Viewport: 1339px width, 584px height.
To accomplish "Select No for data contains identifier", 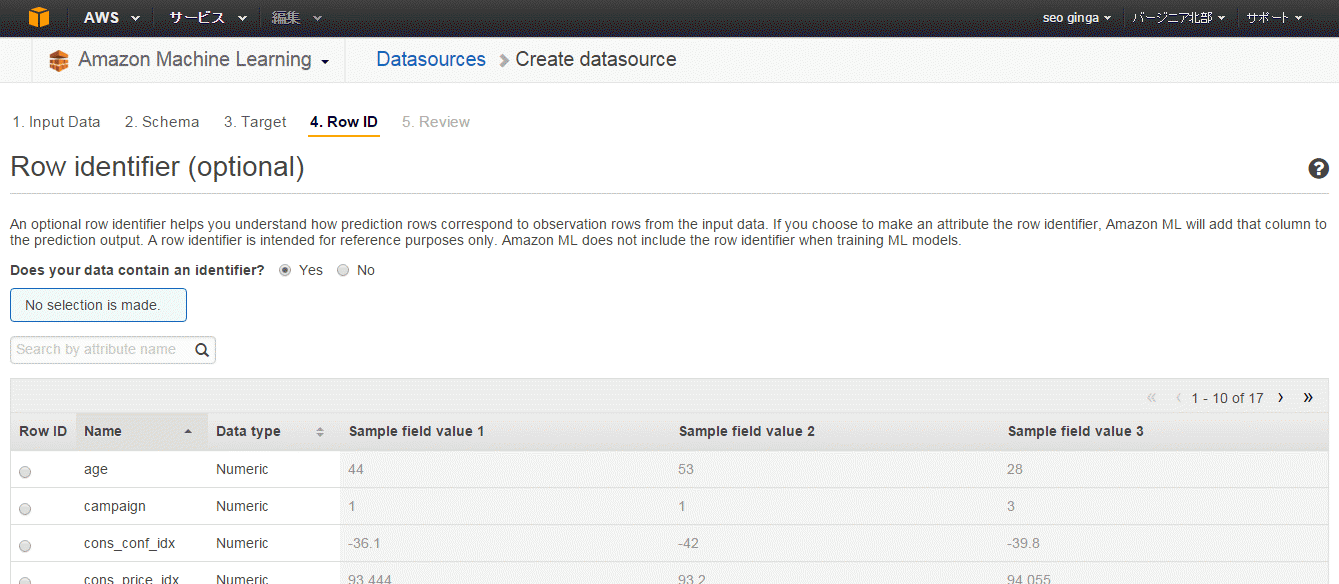I will (343, 270).
